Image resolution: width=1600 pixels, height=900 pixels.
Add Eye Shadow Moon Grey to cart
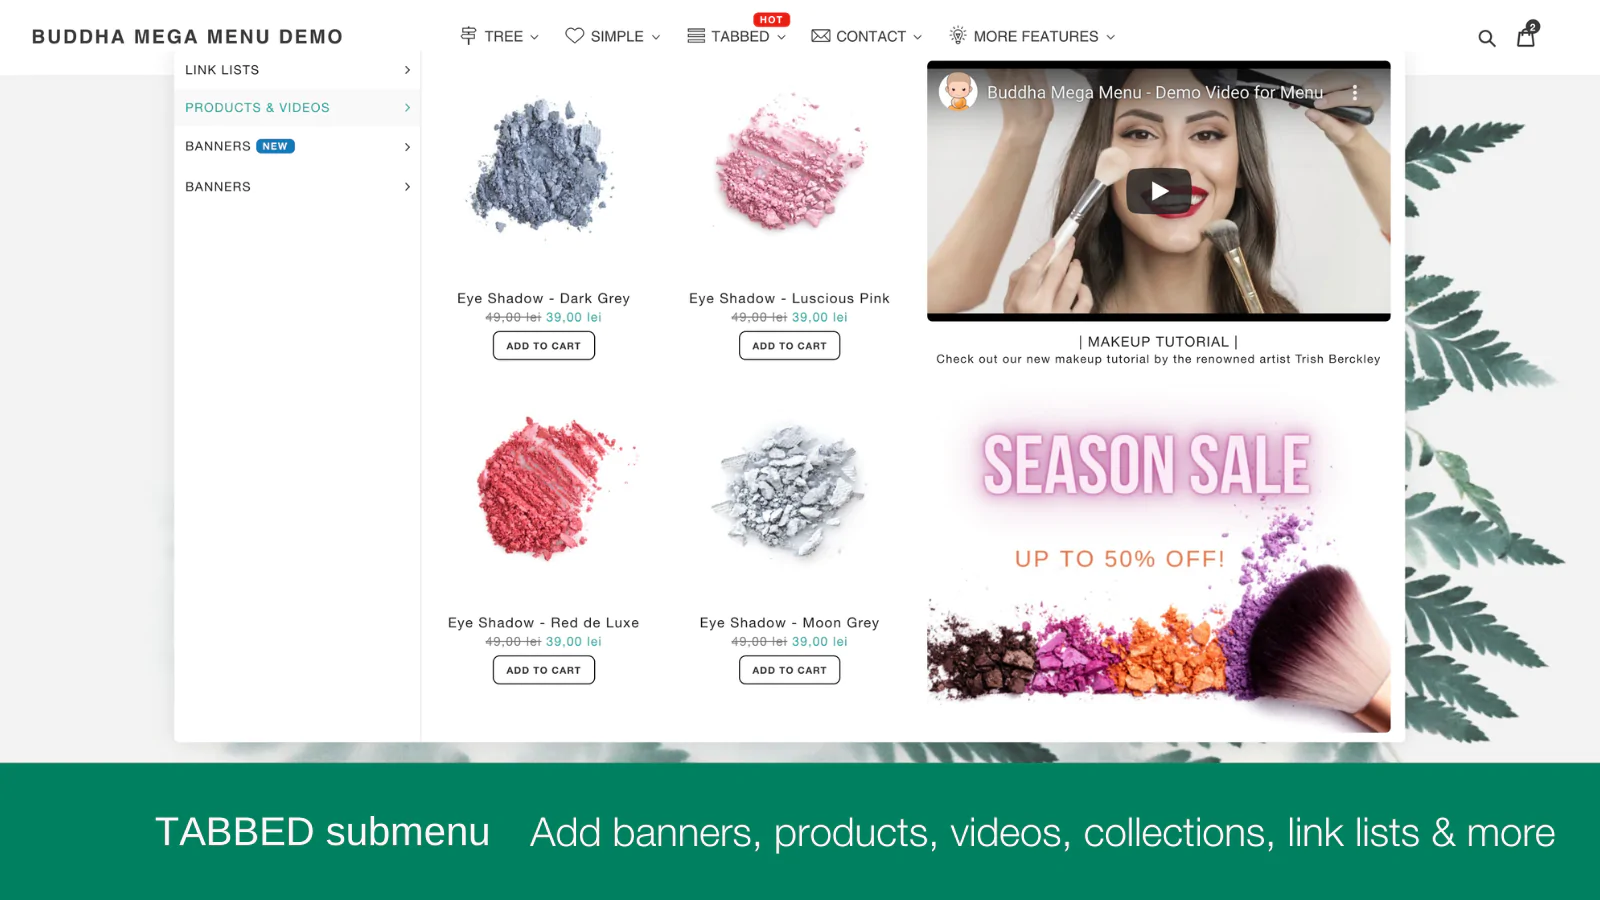pyautogui.click(x=790, y=670)
